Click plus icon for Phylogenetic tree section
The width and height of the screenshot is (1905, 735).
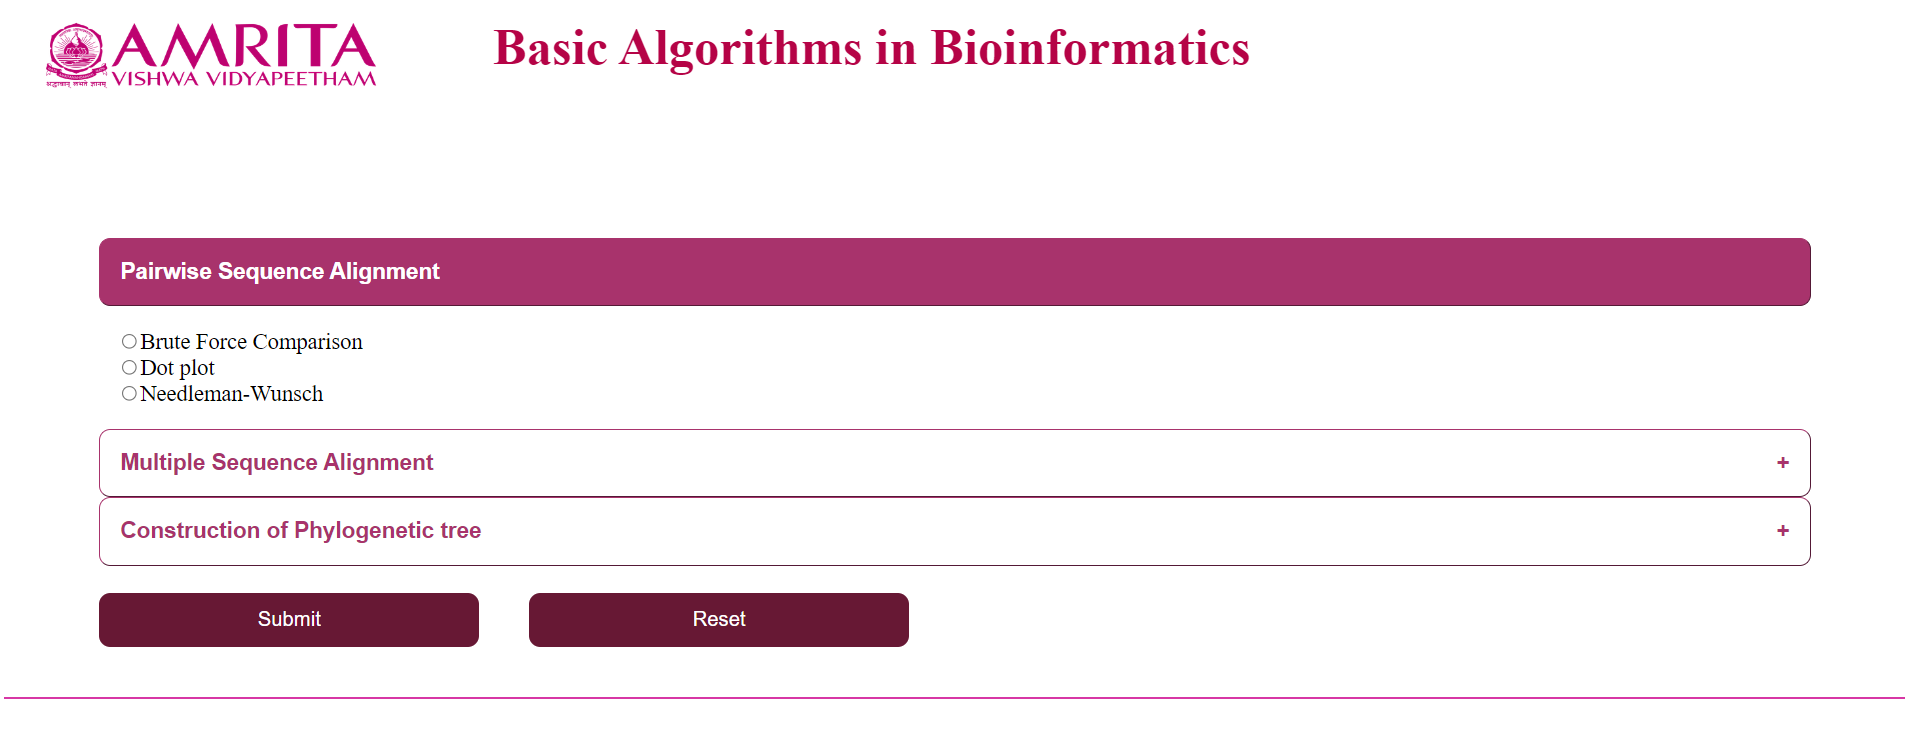point(1782,530)
